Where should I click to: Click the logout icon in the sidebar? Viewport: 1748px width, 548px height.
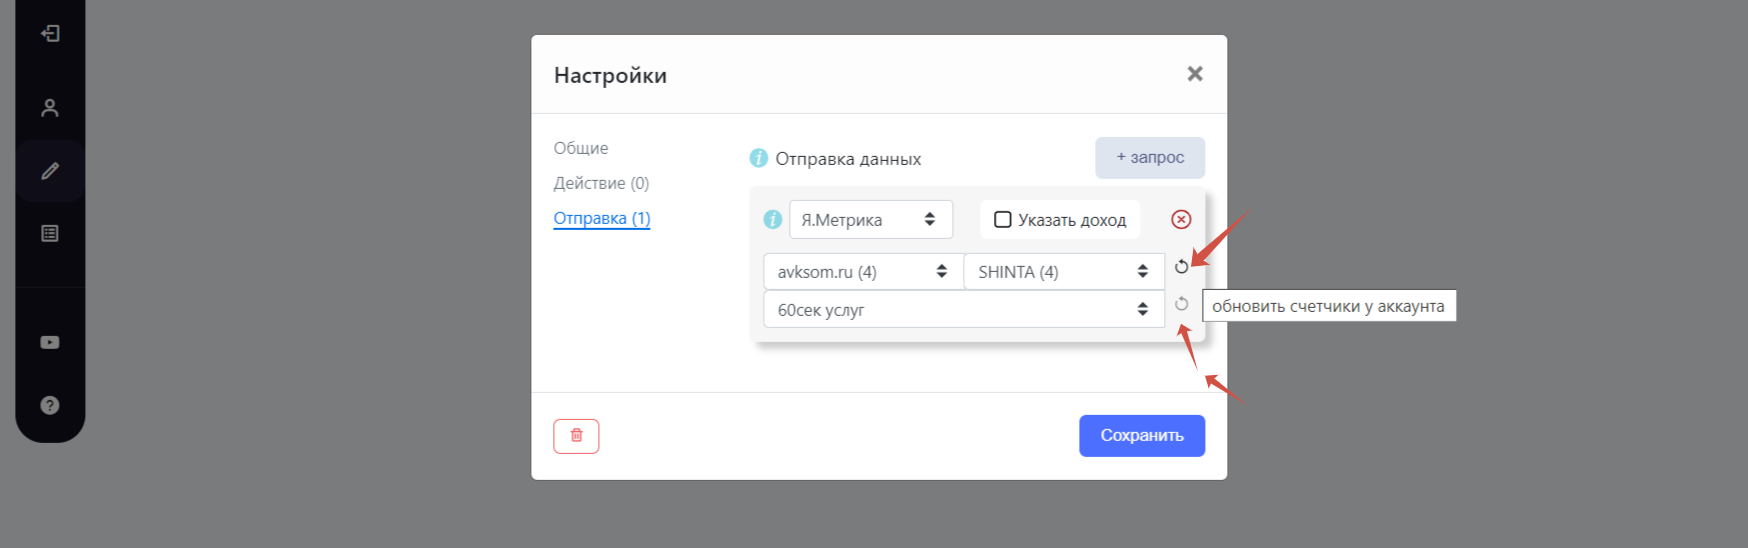(x=50, y=33)
